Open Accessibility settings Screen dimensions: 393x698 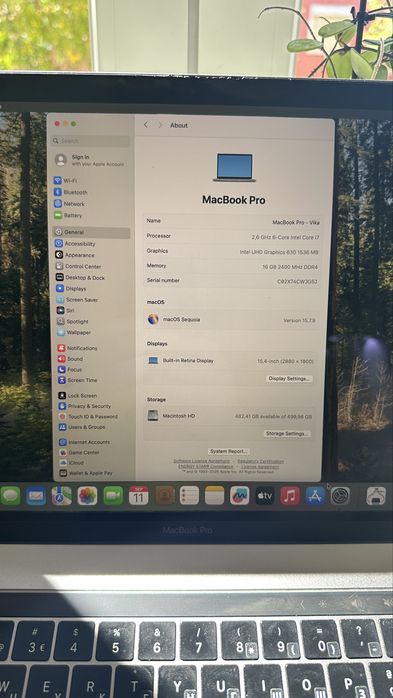75,244
